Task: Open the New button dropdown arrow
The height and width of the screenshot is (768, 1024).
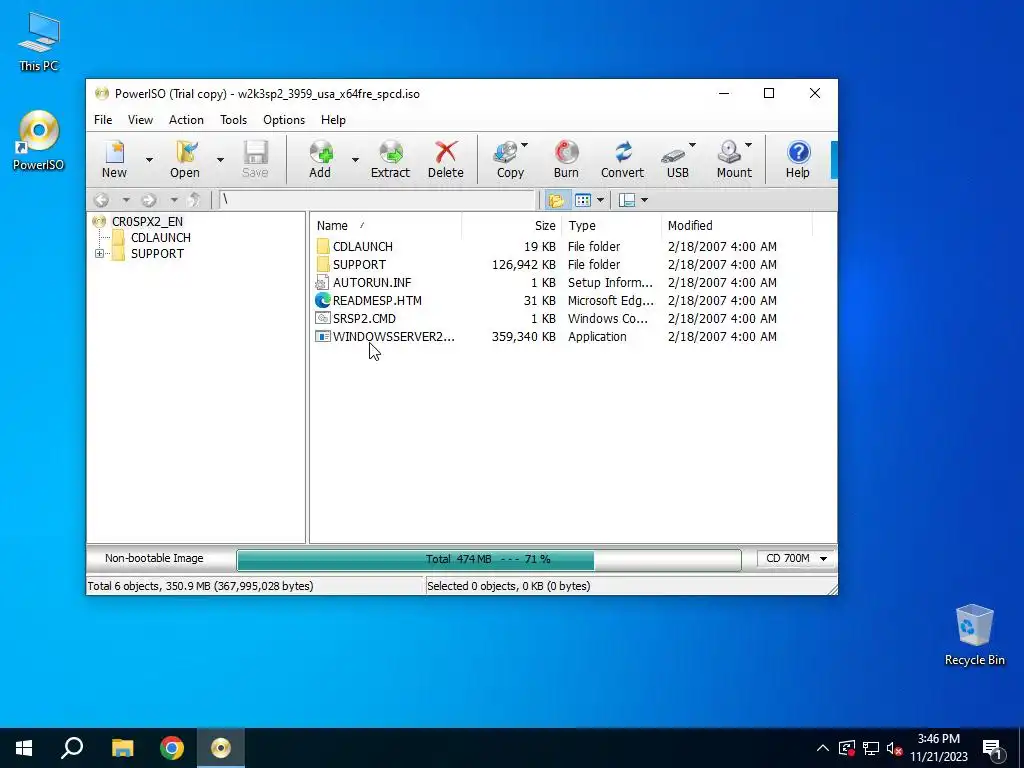Action: (x=149, y=160)
